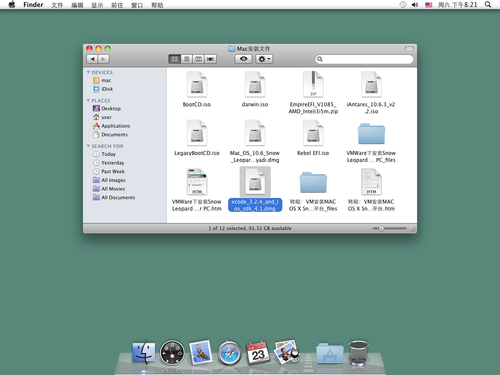The image size is (500, 375).
Task: Select the darwin.iso file icon
Action: [255, 84]
